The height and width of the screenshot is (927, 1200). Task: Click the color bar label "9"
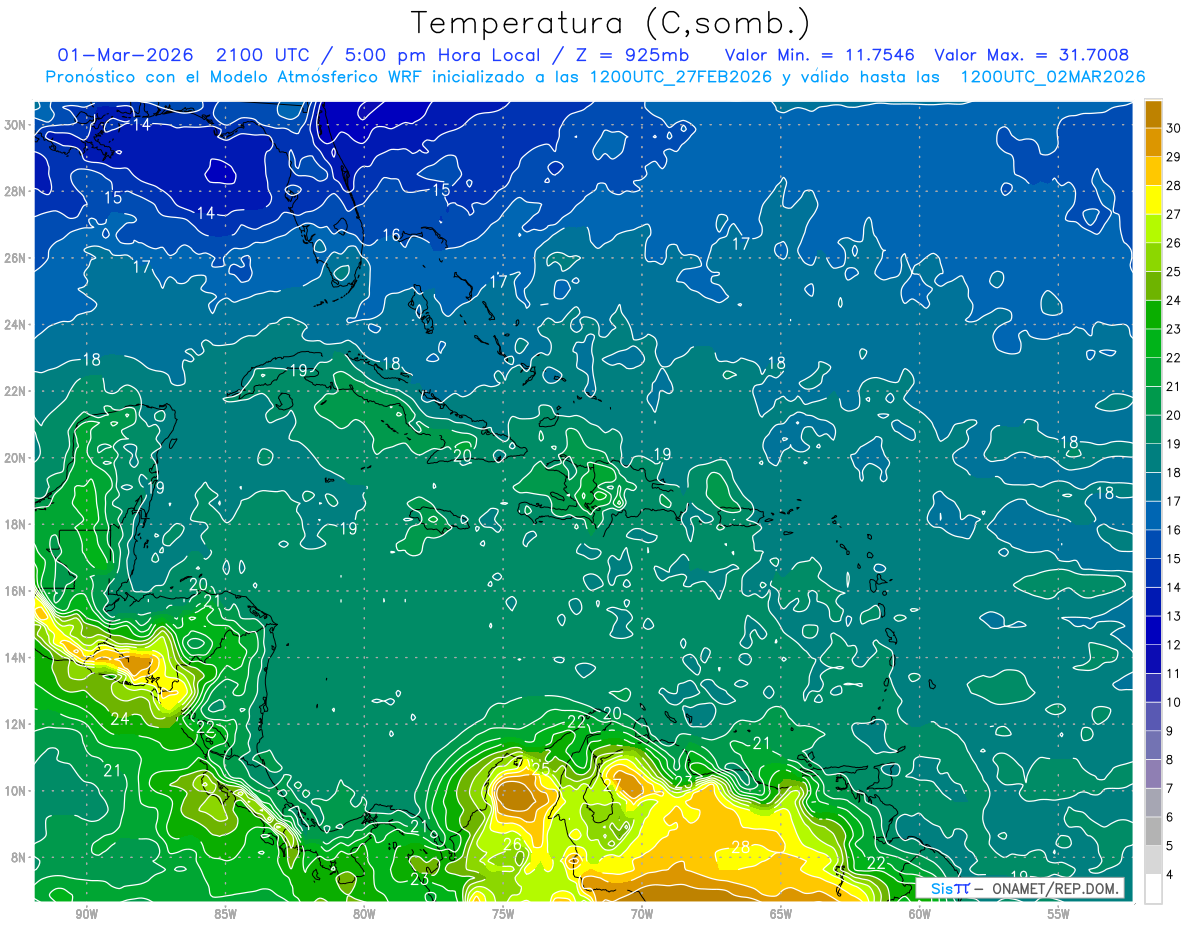coord(1170,731)
